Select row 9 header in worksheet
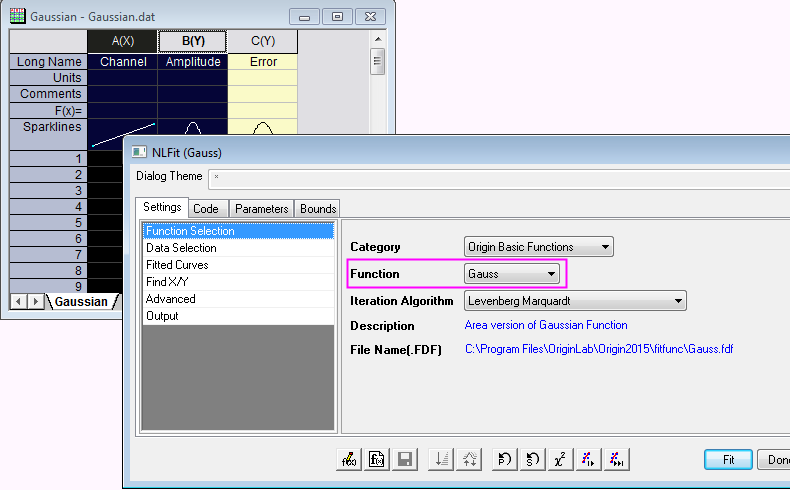Viewport: 790px width, 490px height. (48, 286)
